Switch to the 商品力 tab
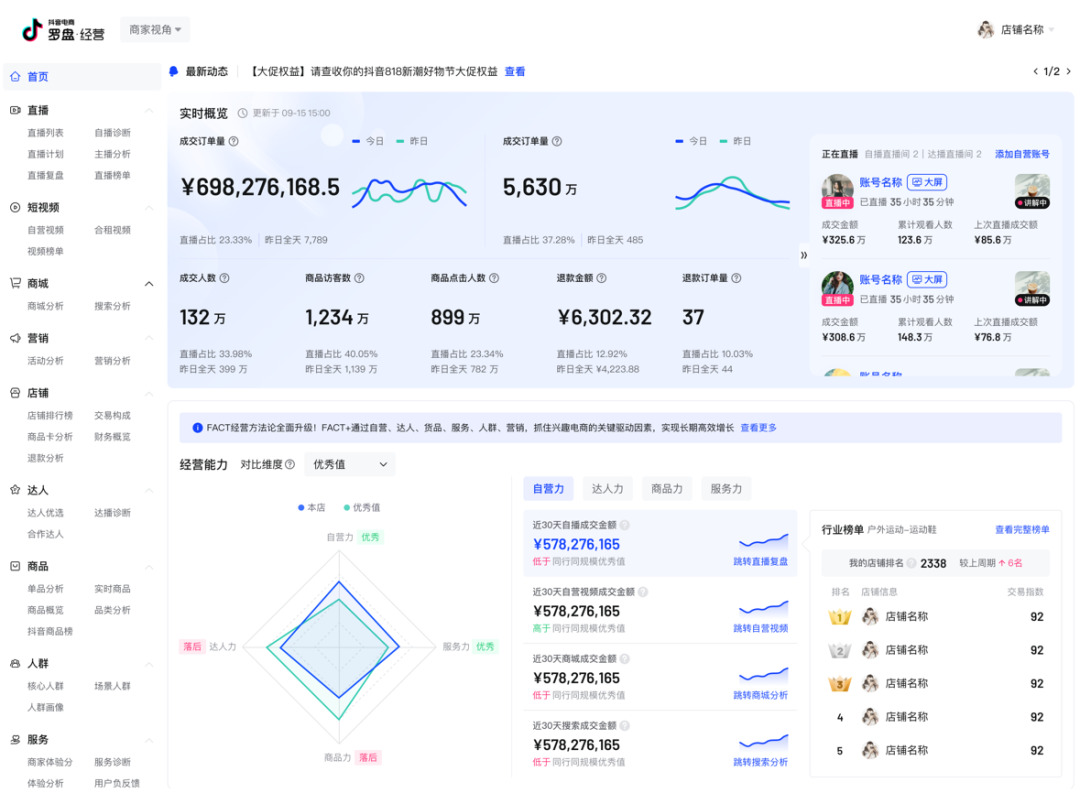1080x804 pixels. [666, 488]
